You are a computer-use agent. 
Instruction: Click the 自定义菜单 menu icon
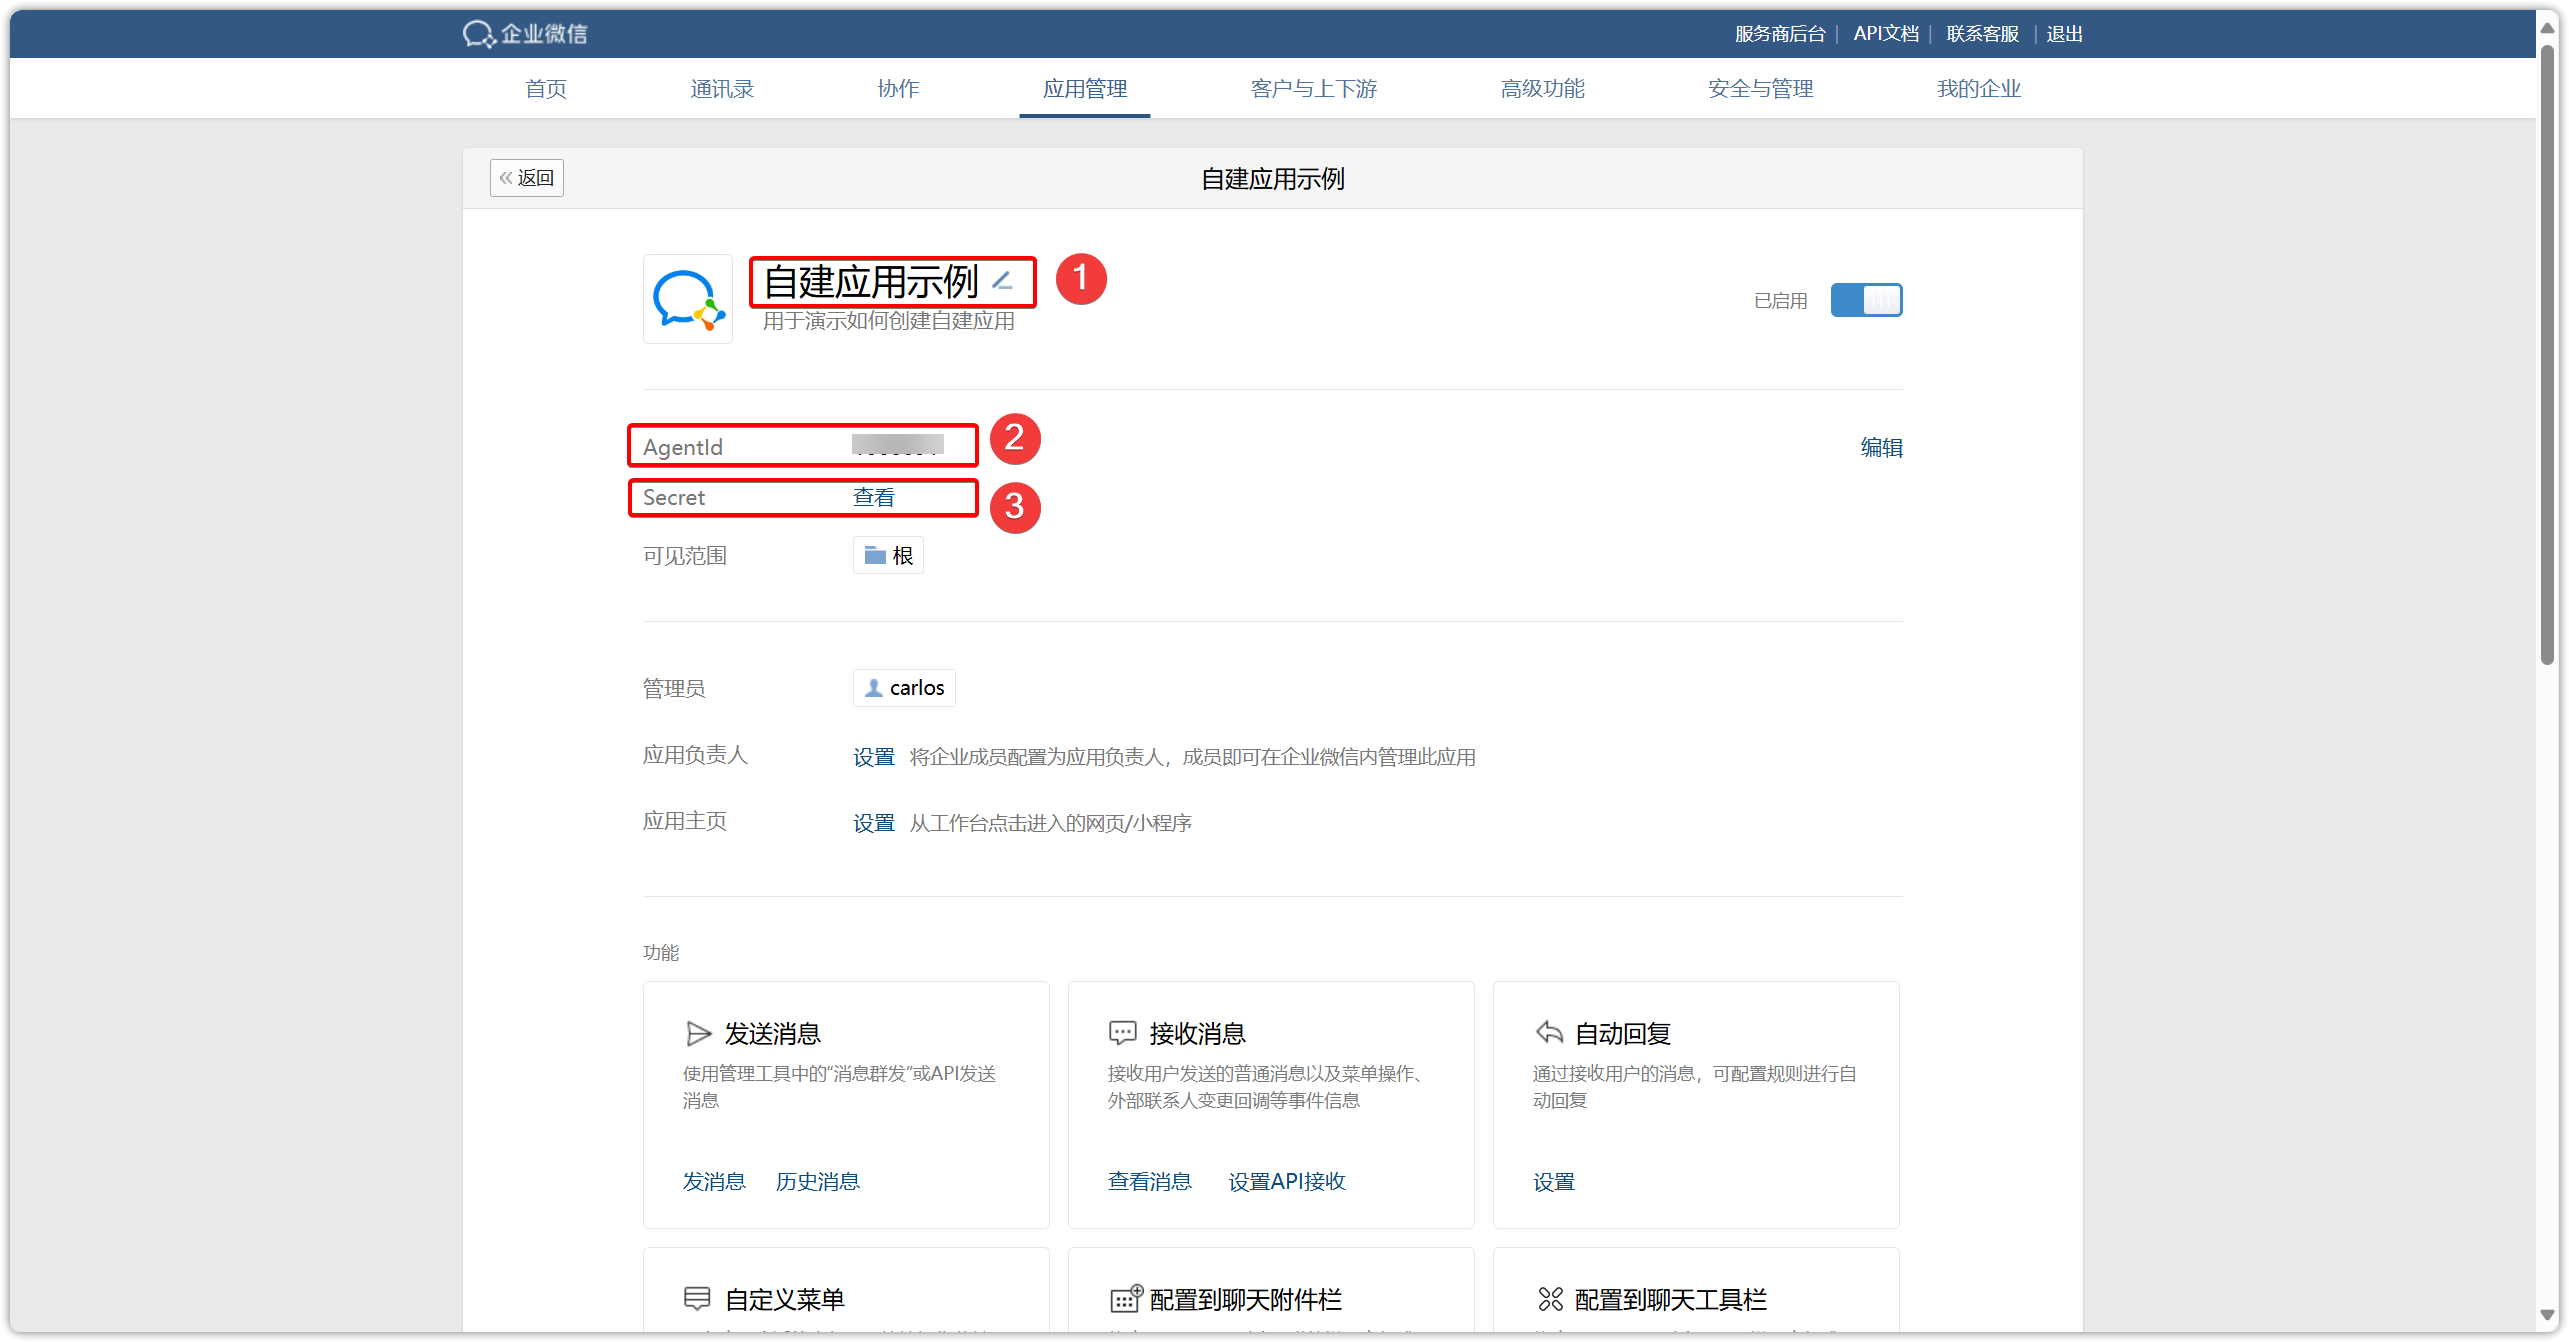(x=697, y=1299)
